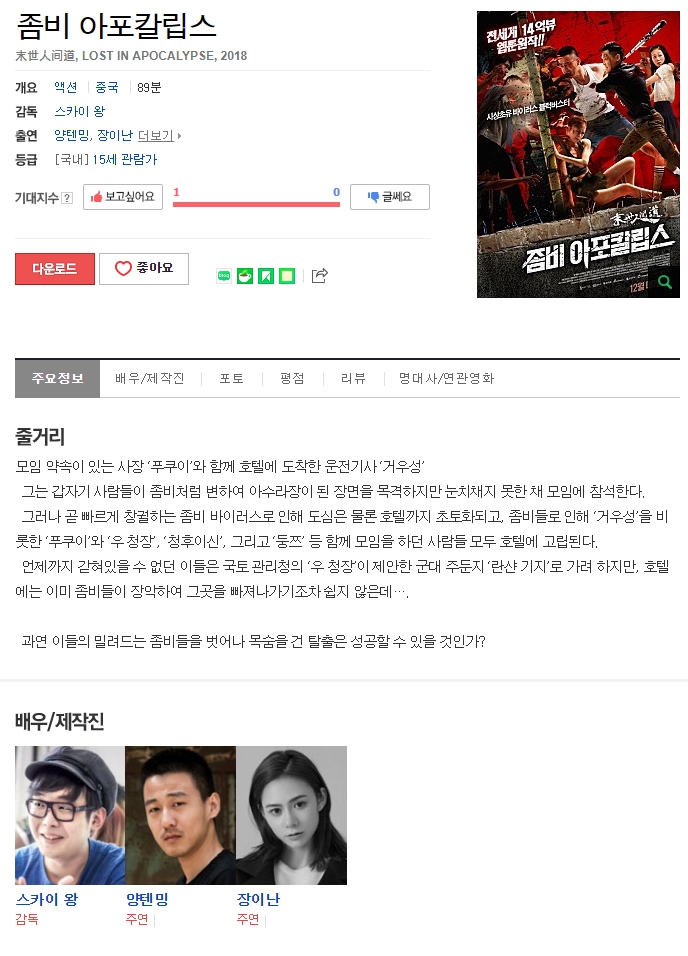This screenshot has height=956, width=688.
Task: Open the 평점 tab
Action: pyautogui.click(x=292, y=379)
